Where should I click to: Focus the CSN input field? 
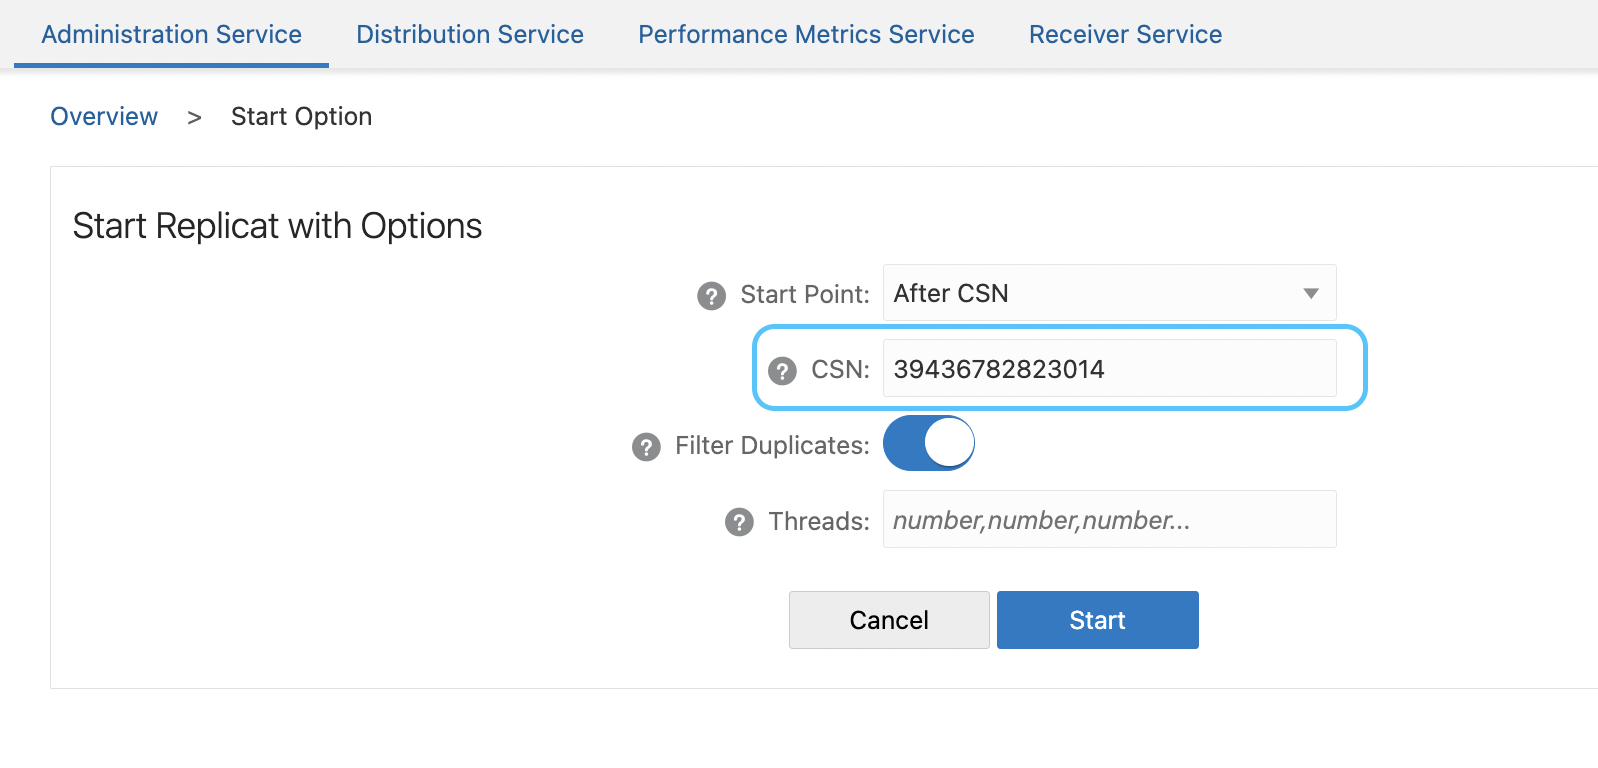point(1109,368)
